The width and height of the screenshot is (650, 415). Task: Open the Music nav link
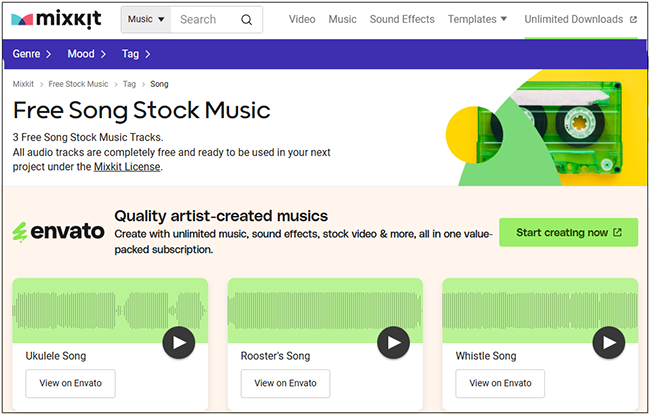342,20
